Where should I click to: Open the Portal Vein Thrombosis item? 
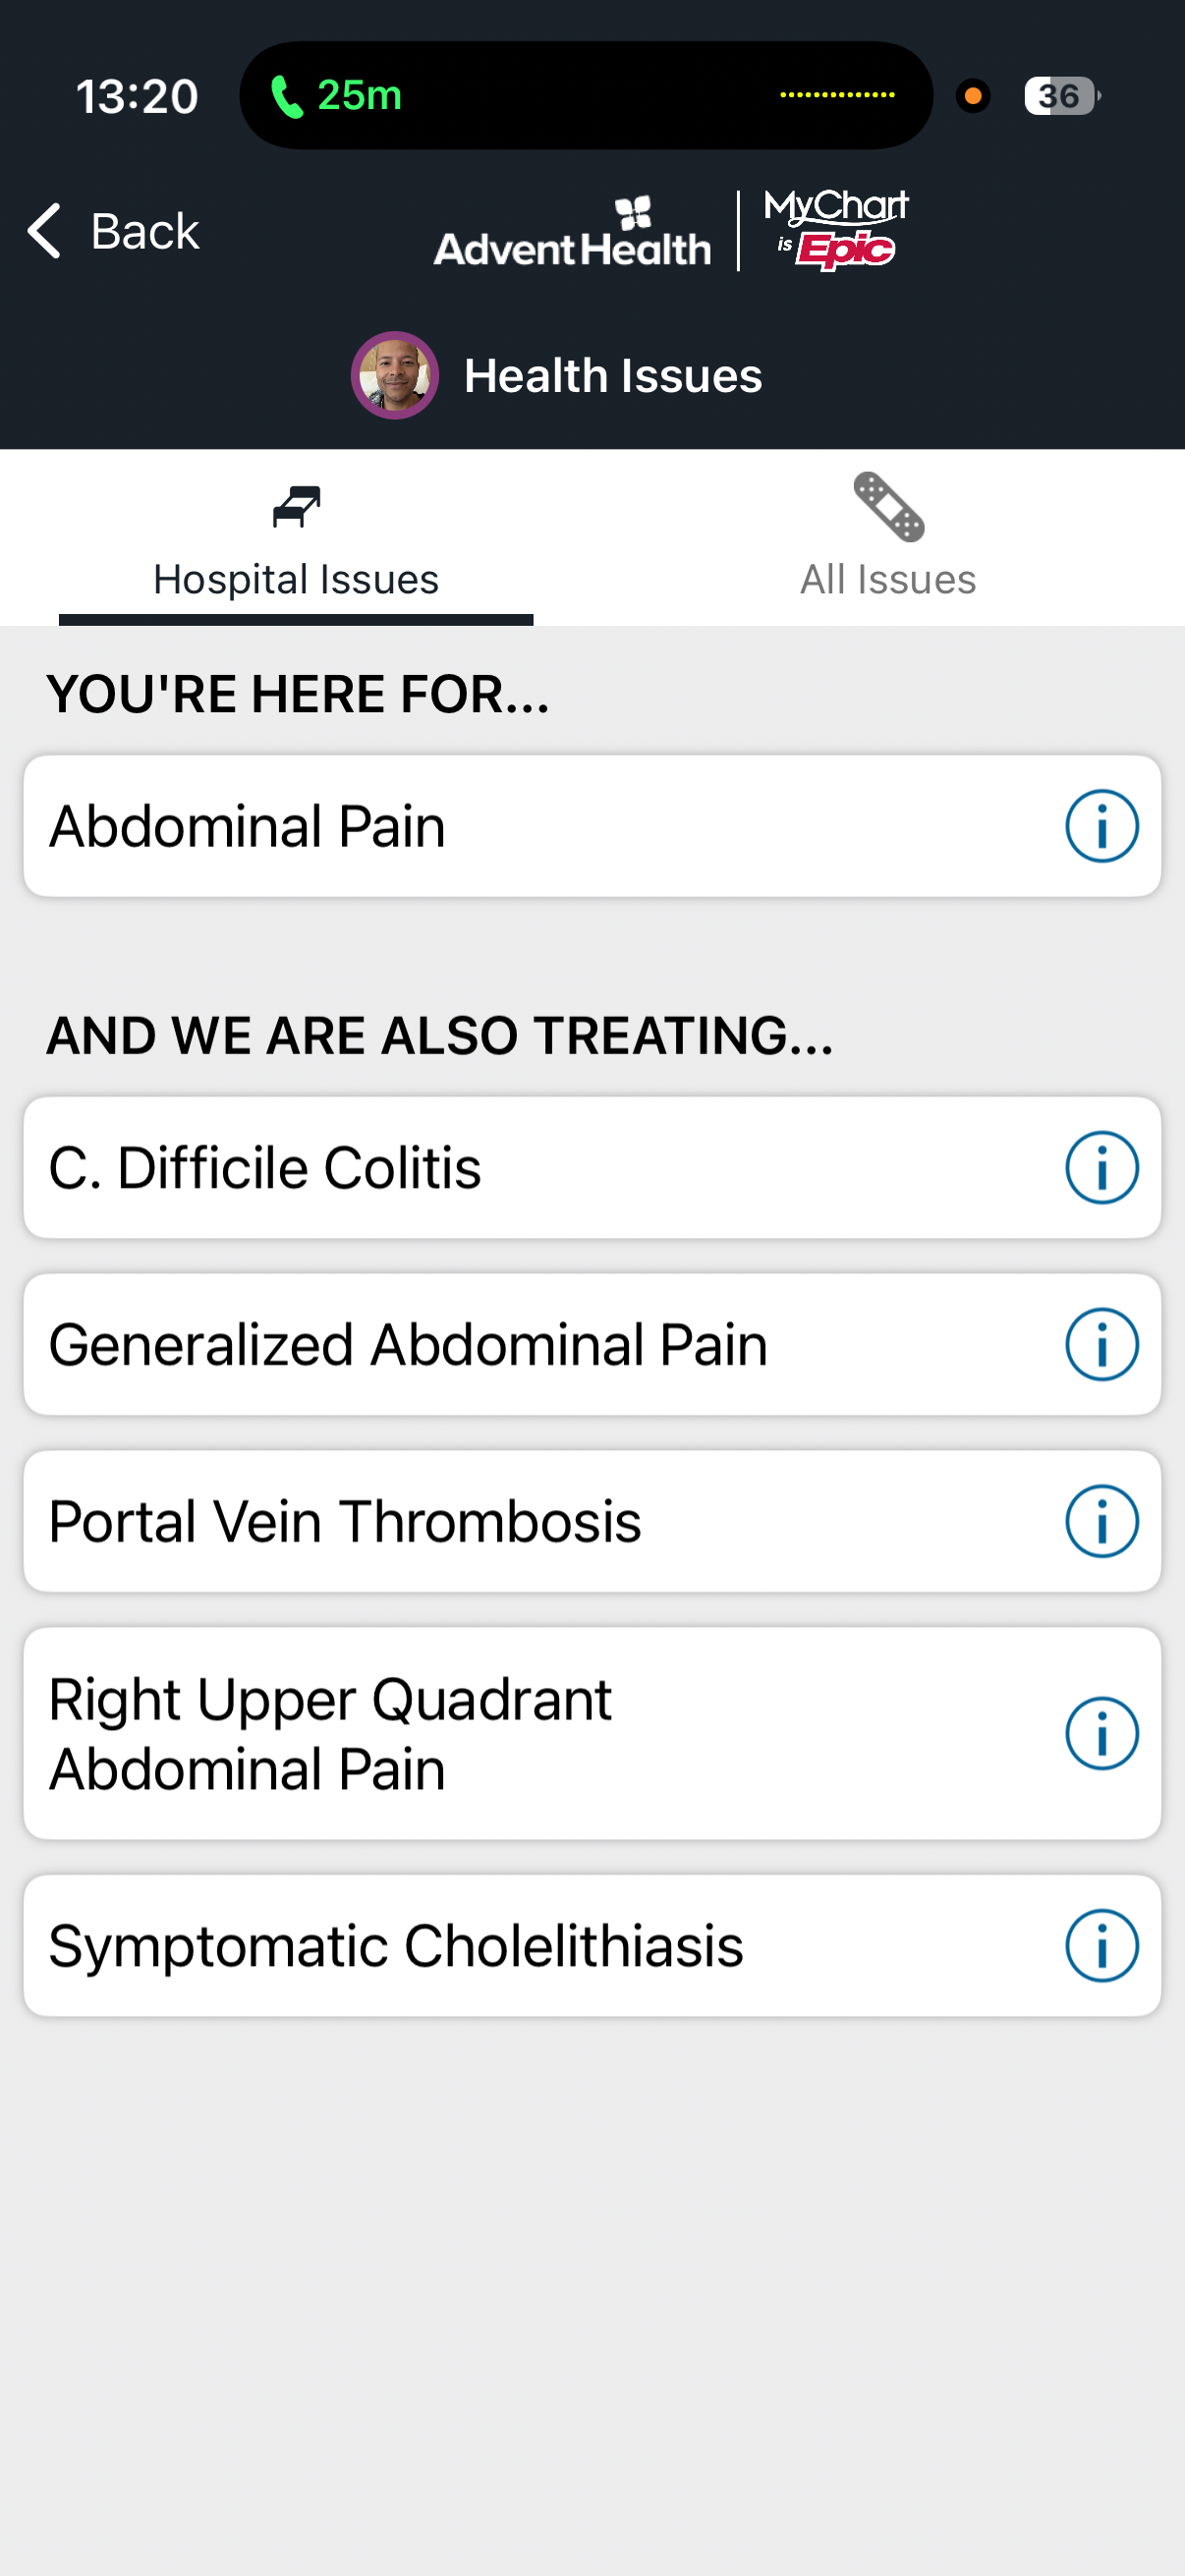pyautogui.click(x=500, y=1521)
